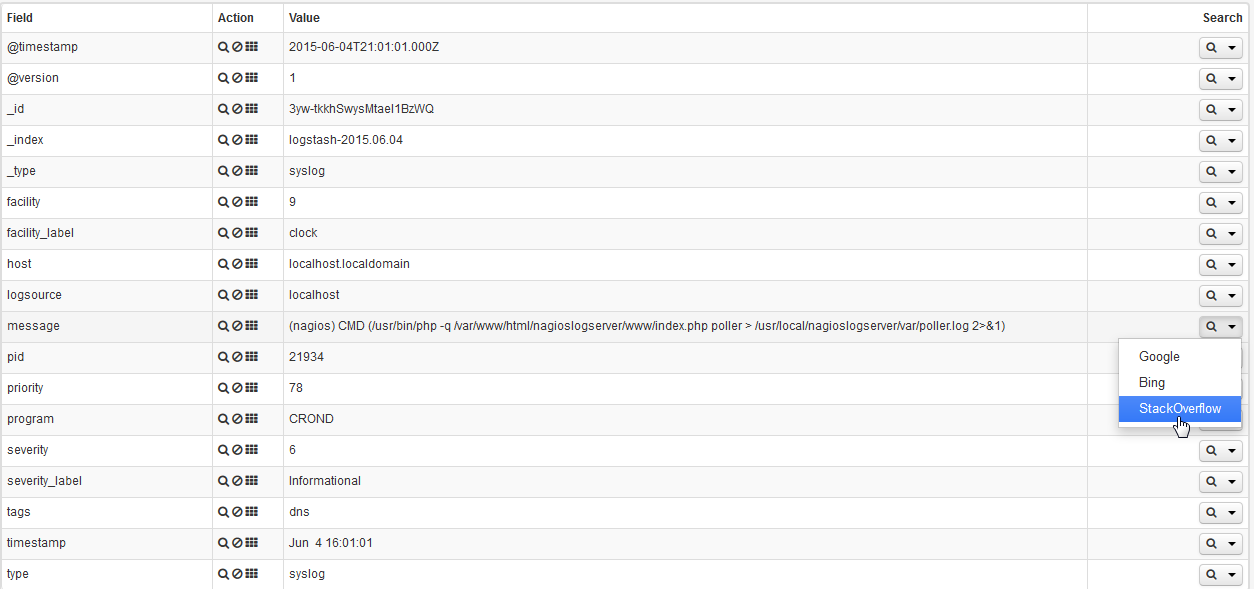
Task: Click the exclude icon in severity_label row
Action: [238, 481]
